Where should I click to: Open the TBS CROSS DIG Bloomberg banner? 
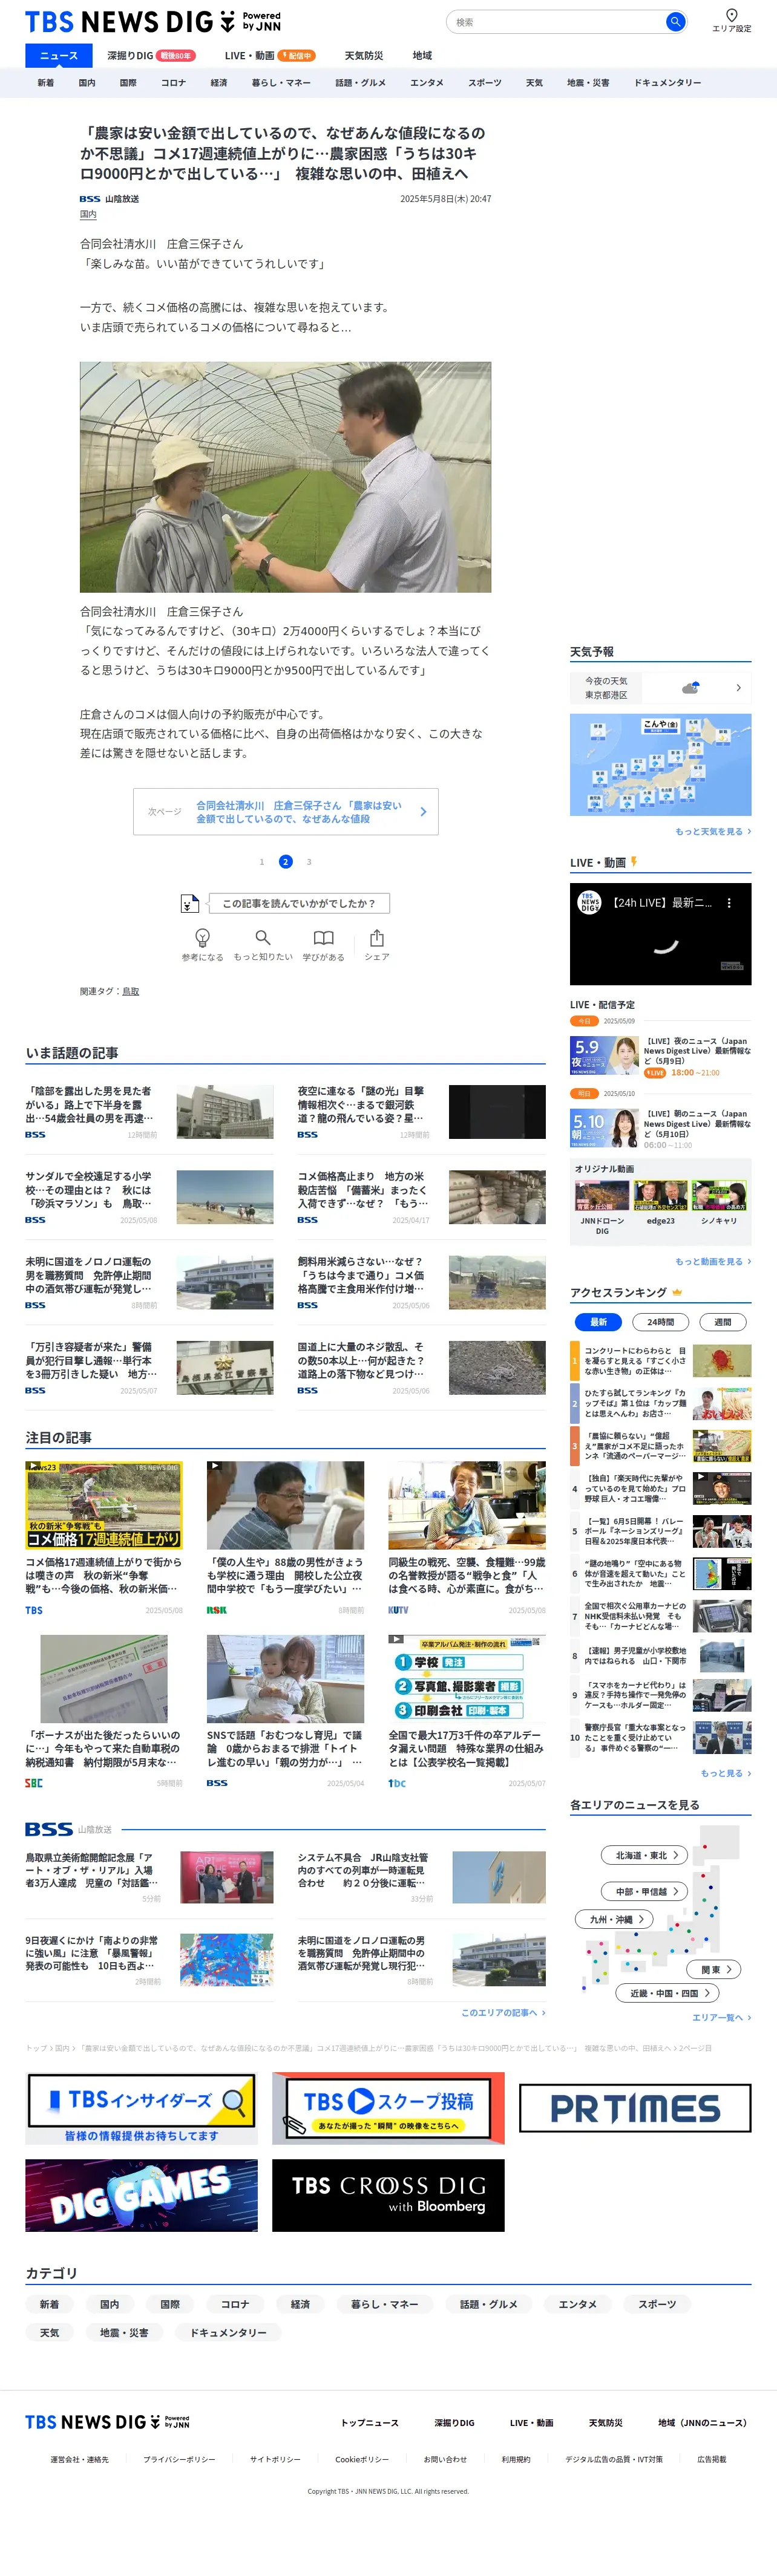(388, 2195)
